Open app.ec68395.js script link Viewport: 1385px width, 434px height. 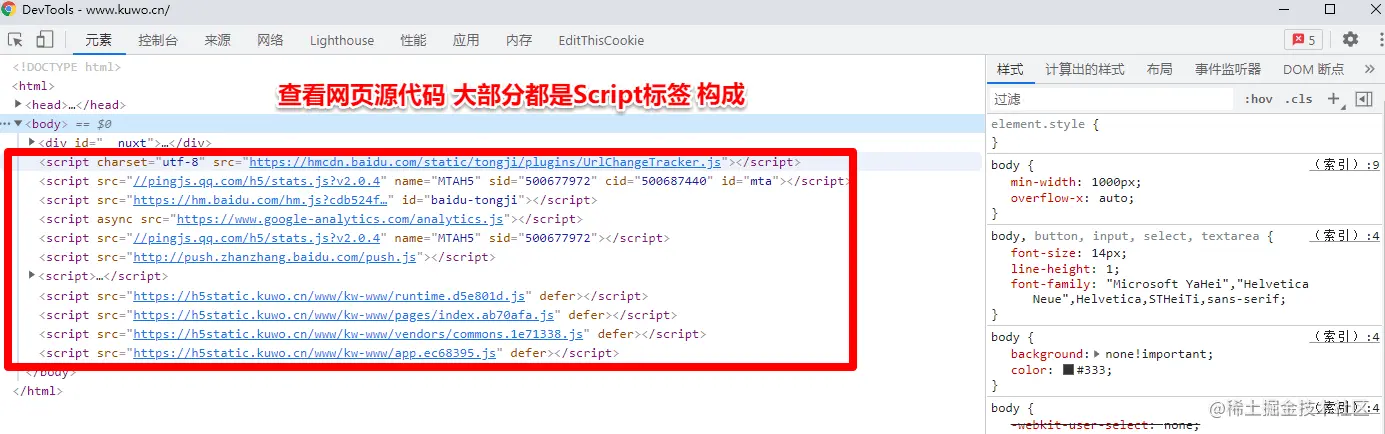(x=315, y=353)
